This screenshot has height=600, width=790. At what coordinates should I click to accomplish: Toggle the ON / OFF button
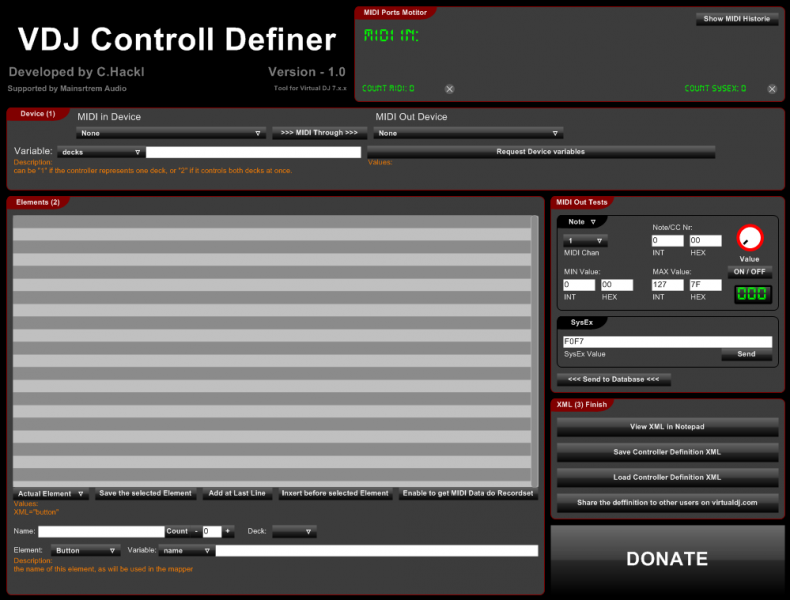749,272
